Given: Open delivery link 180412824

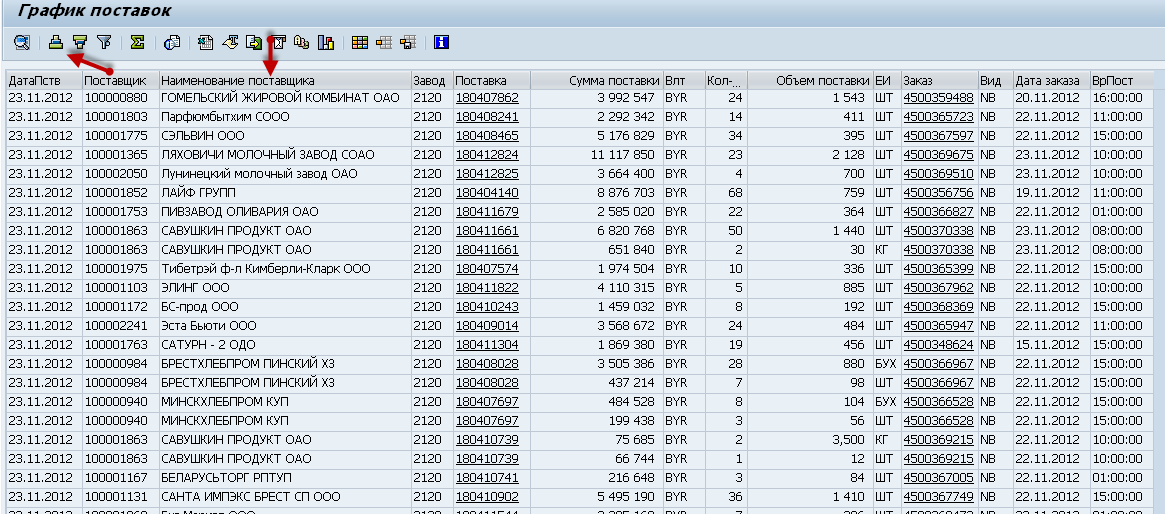Looking at the screenshot, I should [487, 155].
